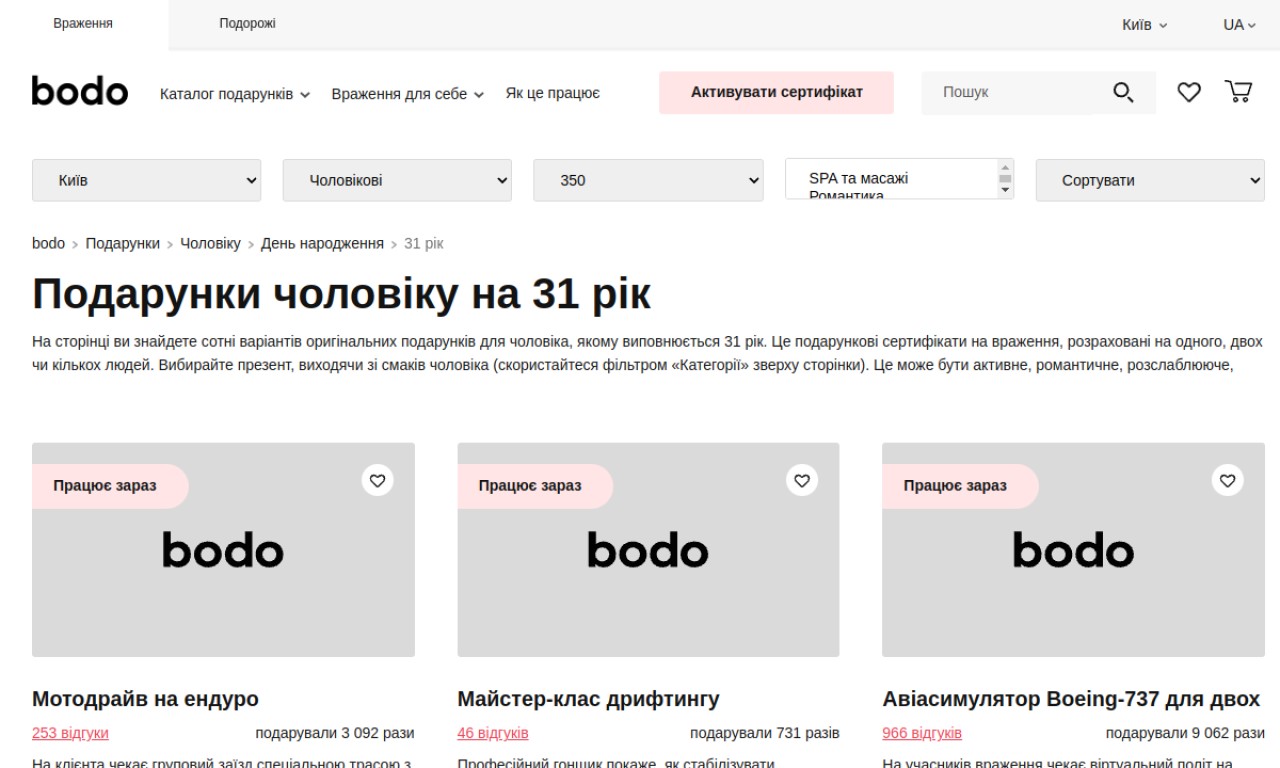
Task: Open the Київ city dropdown in top bar
Action: click(x=1144, y=24)
